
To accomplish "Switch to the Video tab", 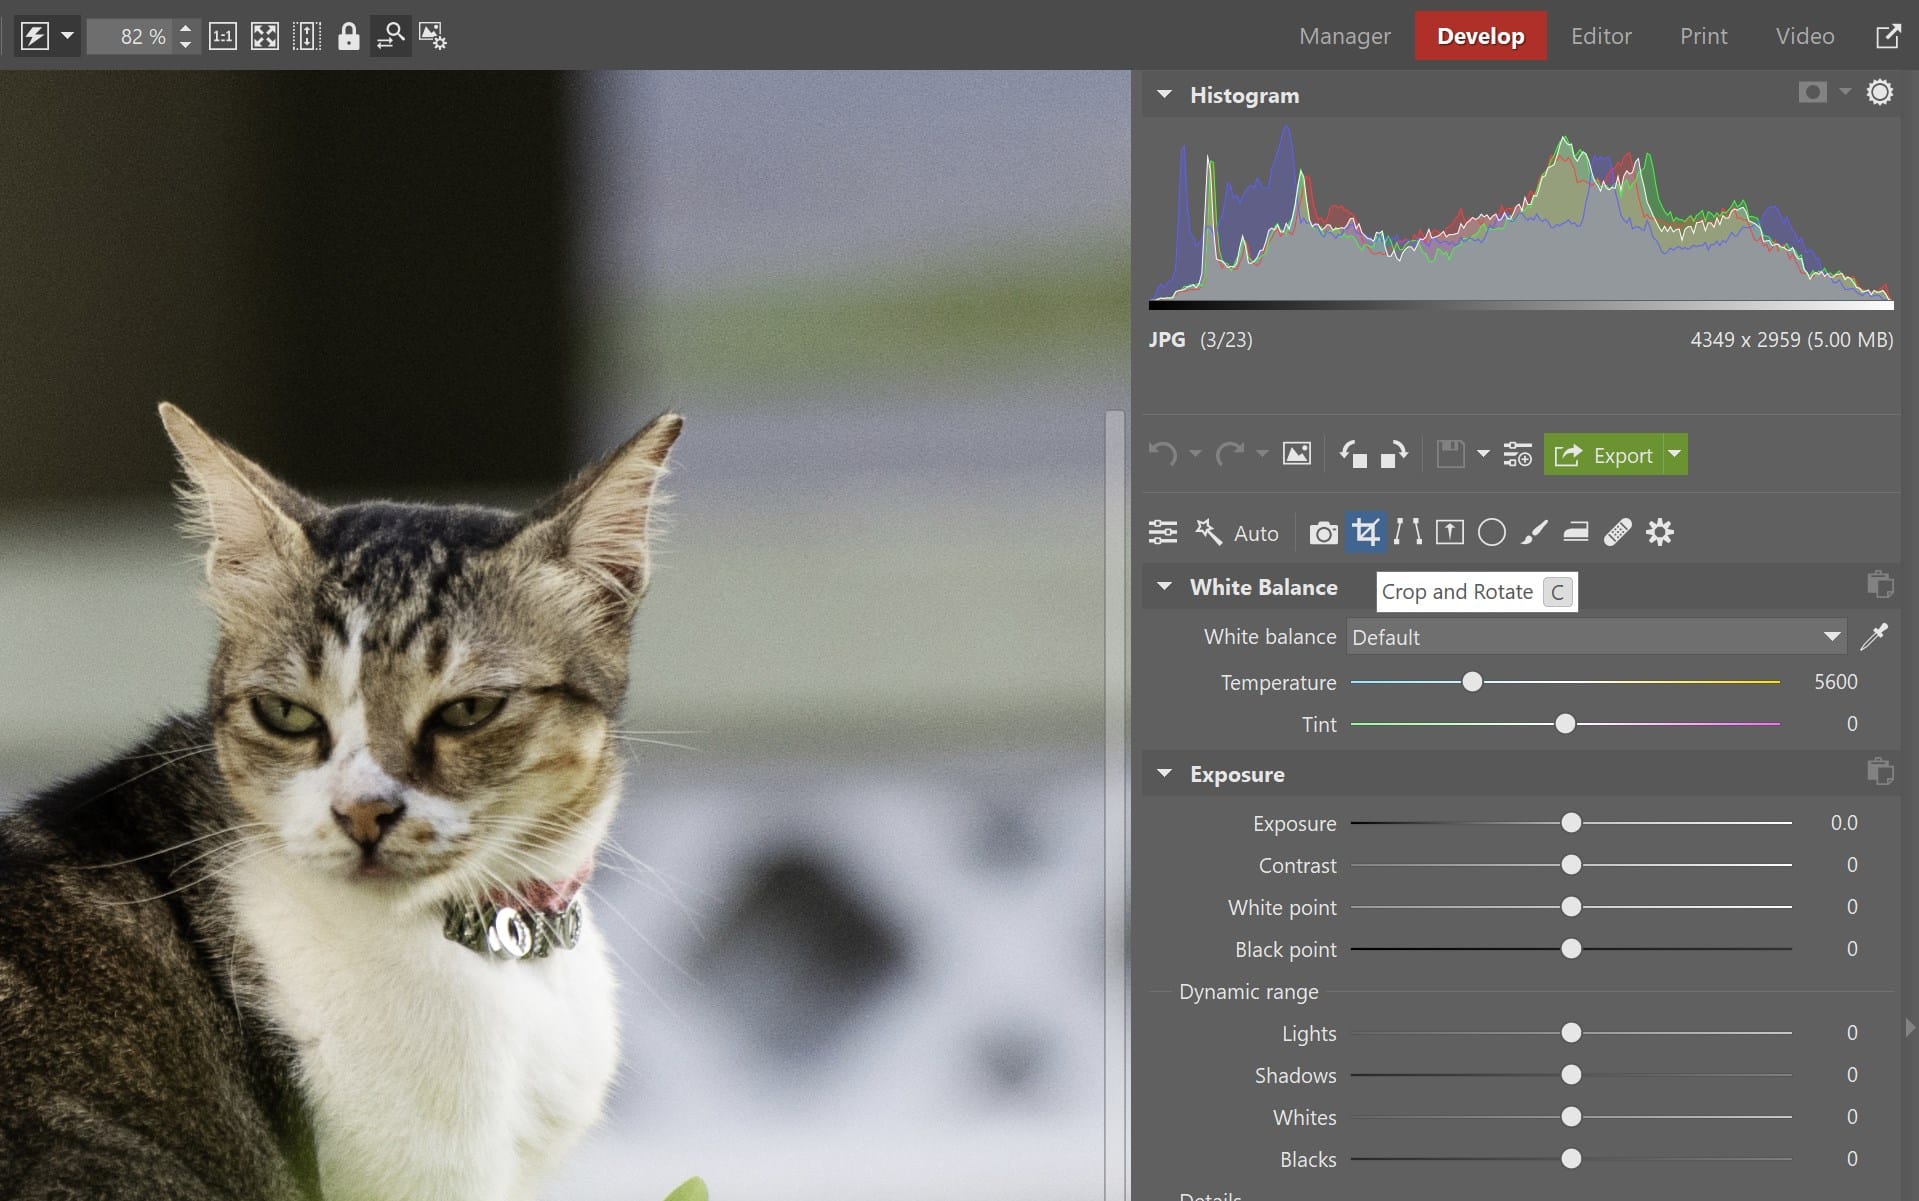I will coord(1805,36).
